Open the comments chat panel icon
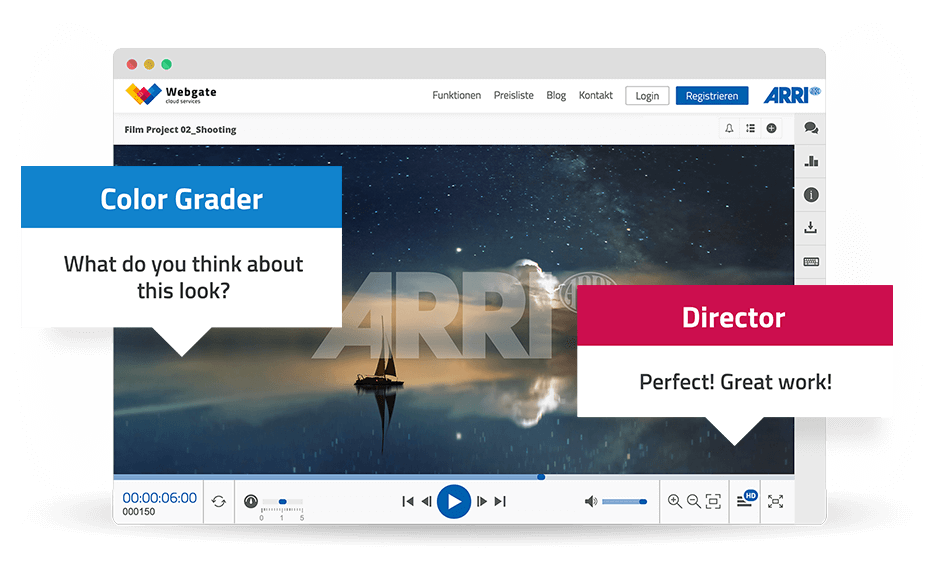 [x=811, y=128]
